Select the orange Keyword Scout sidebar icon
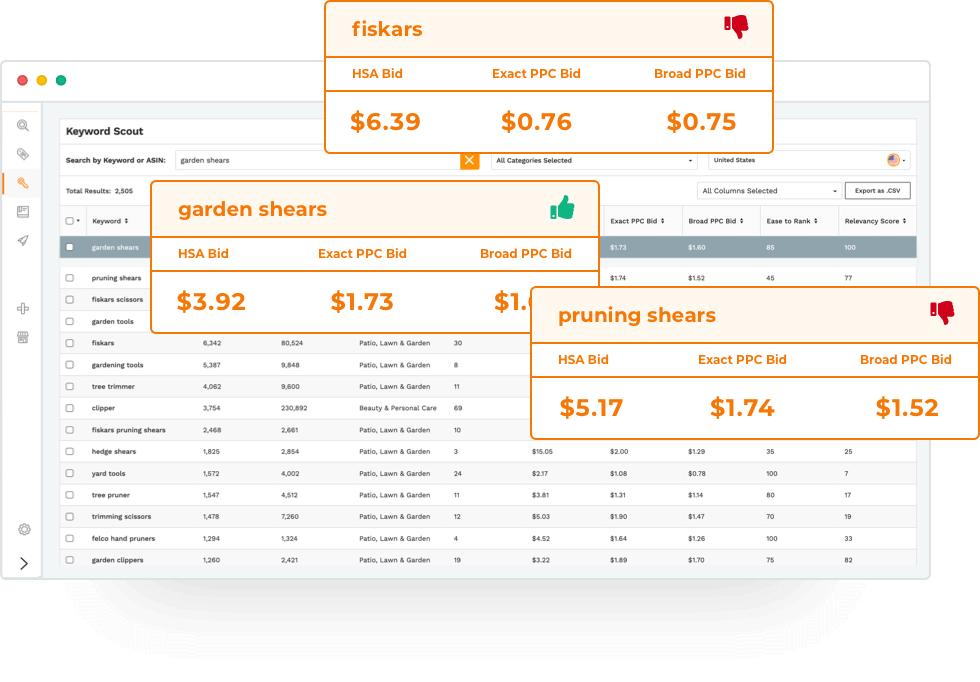 [23, 183]
